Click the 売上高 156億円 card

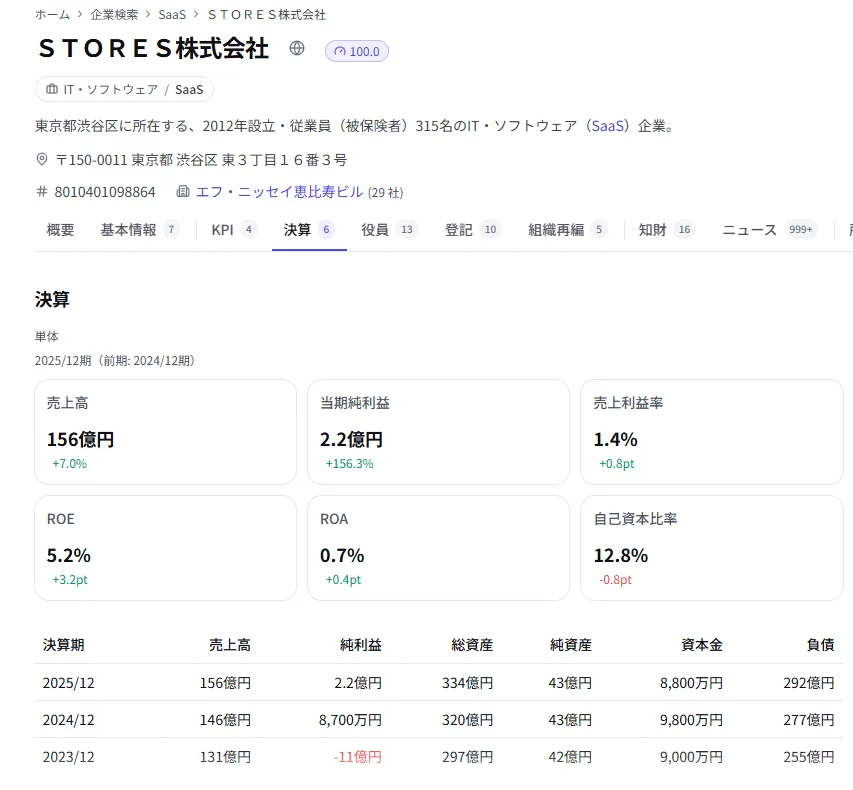click(x=165, y=432)
